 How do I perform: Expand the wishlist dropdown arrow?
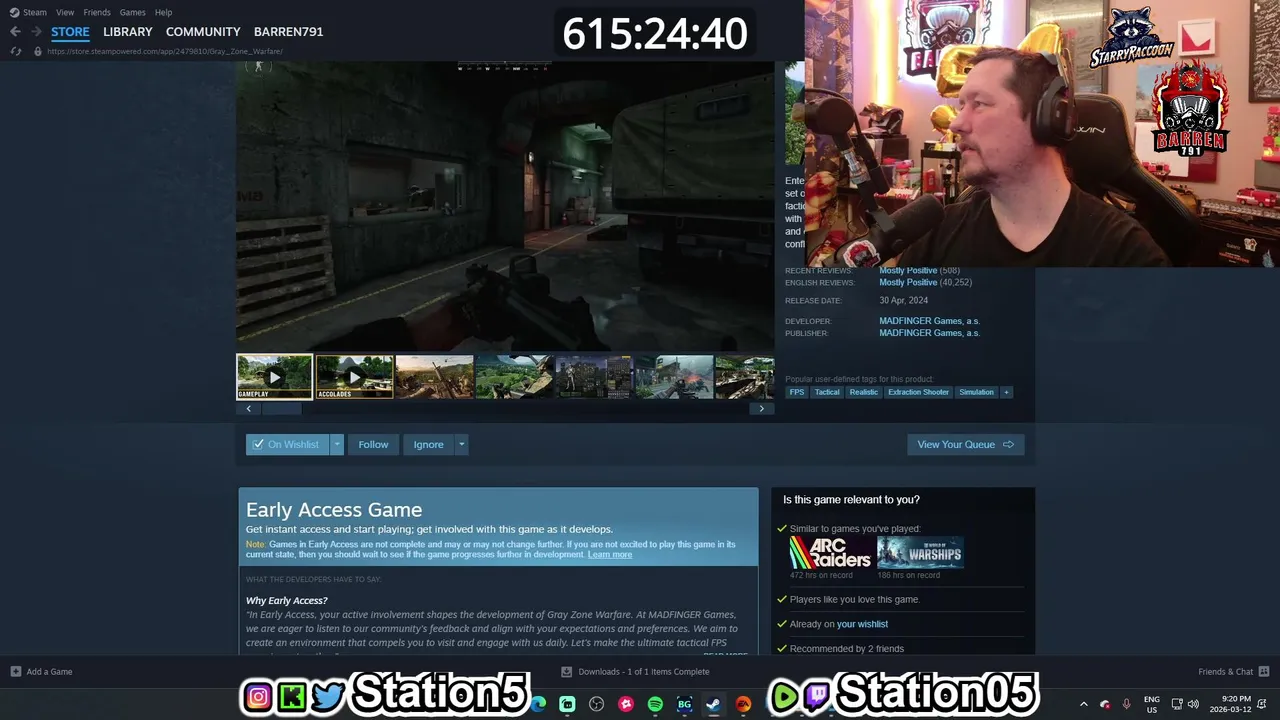click(337, 444)
